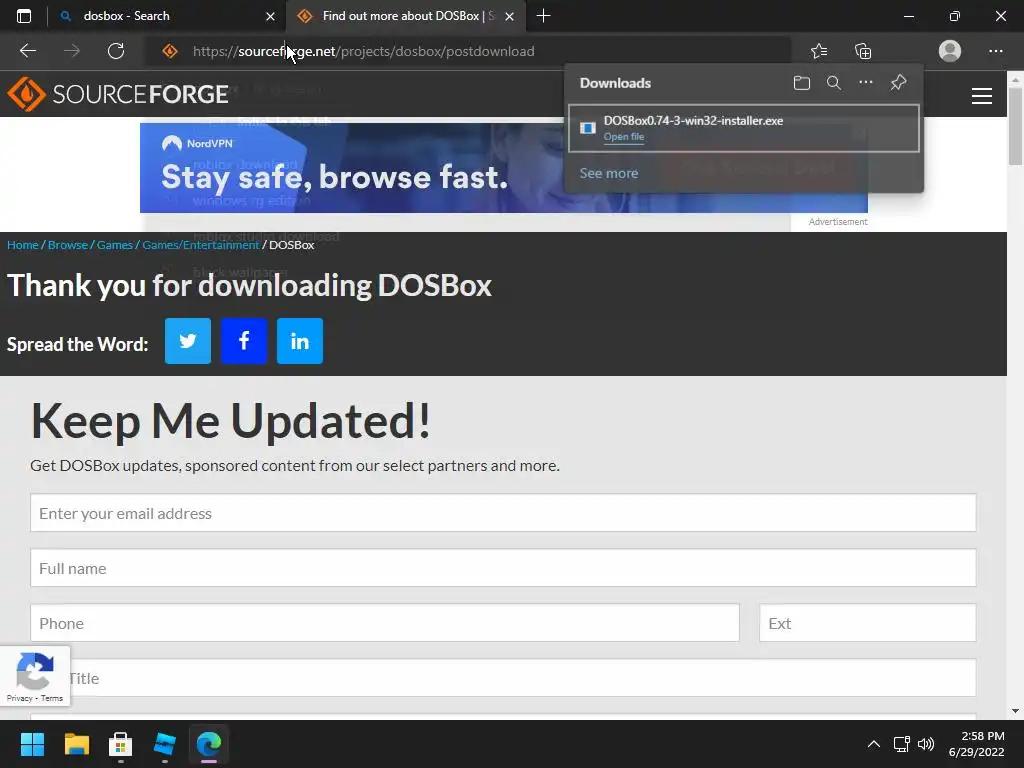Share on Twitter button
The image size is (1024, 768).
coord(188,341)
